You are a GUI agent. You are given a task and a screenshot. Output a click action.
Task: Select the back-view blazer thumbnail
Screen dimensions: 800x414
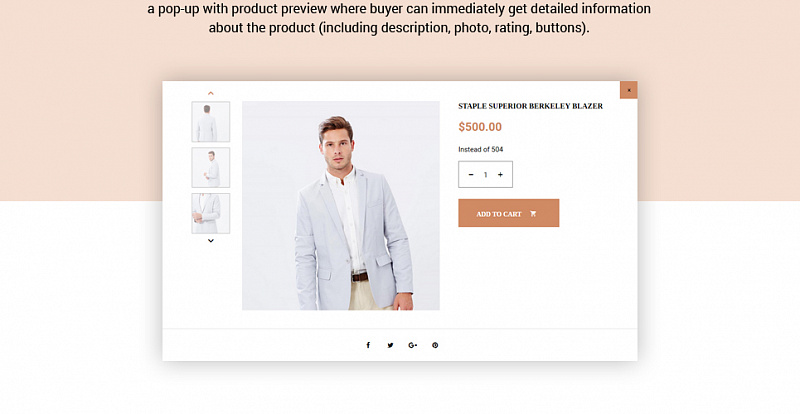point(211,121)
